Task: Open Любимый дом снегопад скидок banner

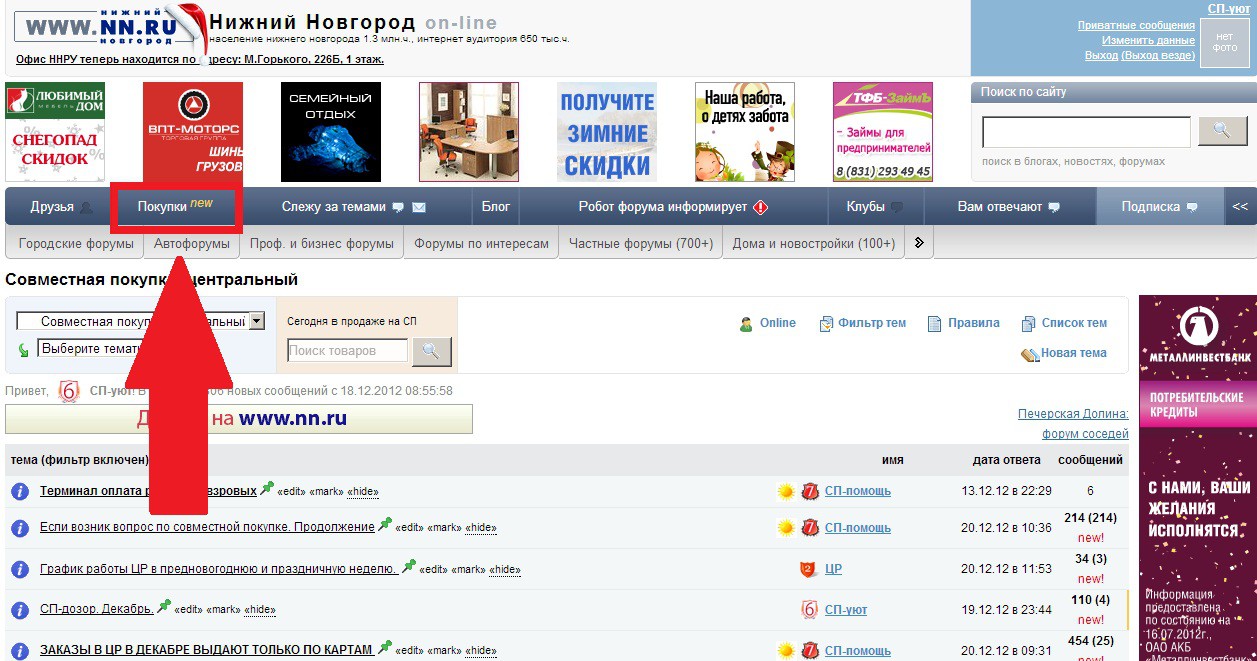Action: [55, 132]
